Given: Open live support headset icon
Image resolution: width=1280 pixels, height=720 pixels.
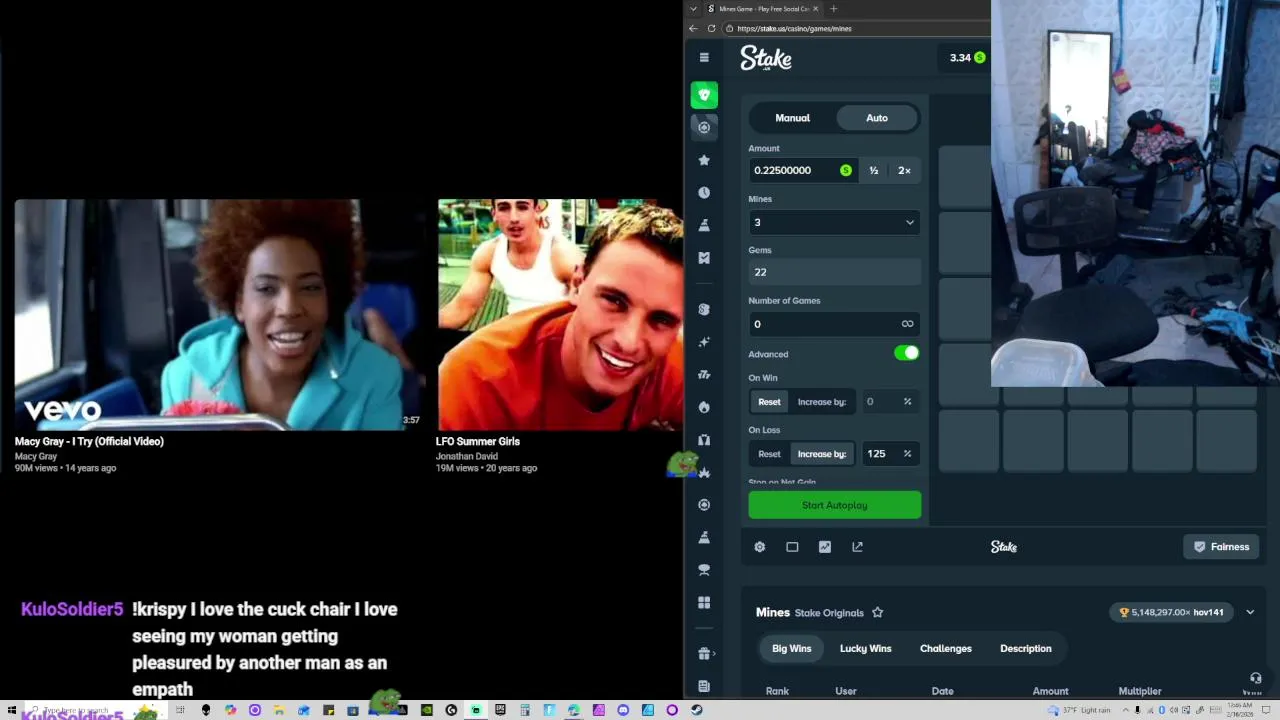Looking at the screenshot, I should [x=1256, y=678].
